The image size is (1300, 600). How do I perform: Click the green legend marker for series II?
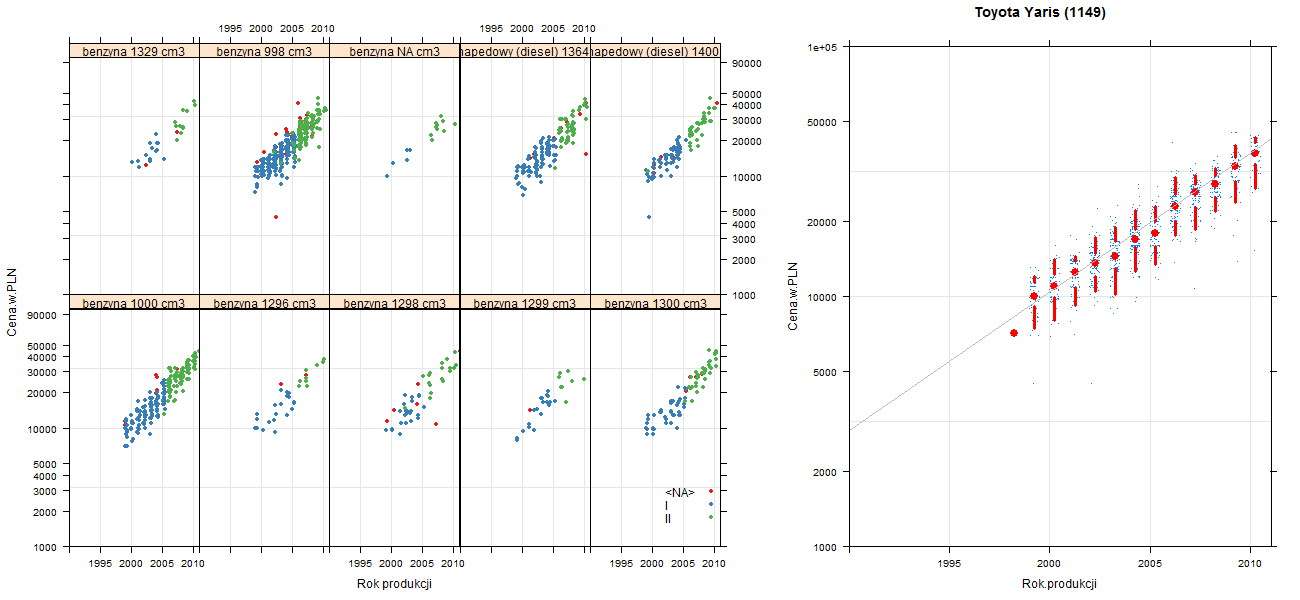click(x=710, y=517)
